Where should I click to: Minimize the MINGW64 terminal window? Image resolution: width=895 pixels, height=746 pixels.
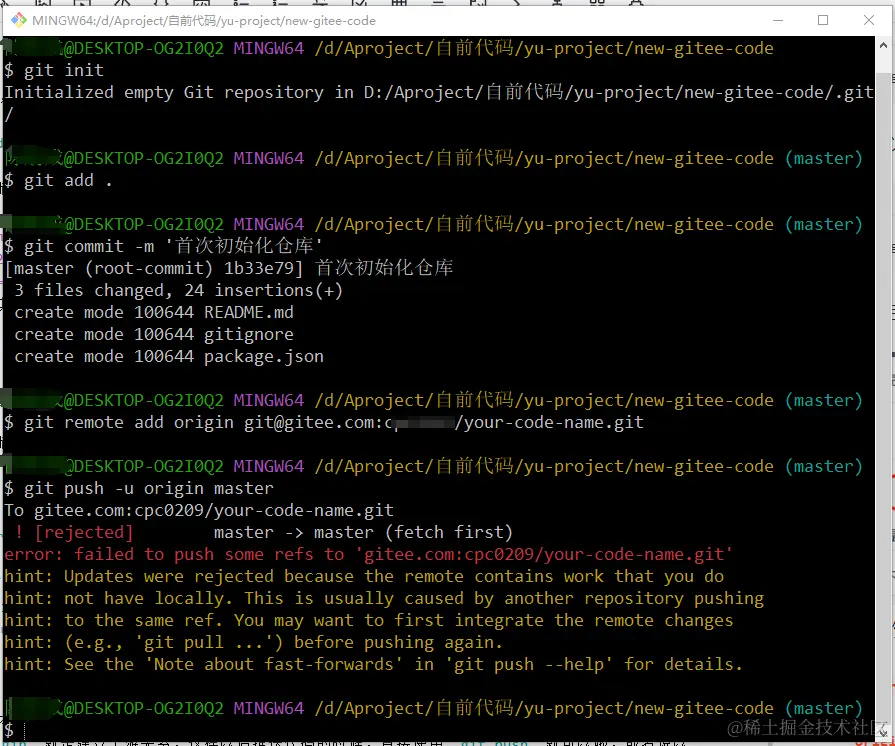coord(777,21)
